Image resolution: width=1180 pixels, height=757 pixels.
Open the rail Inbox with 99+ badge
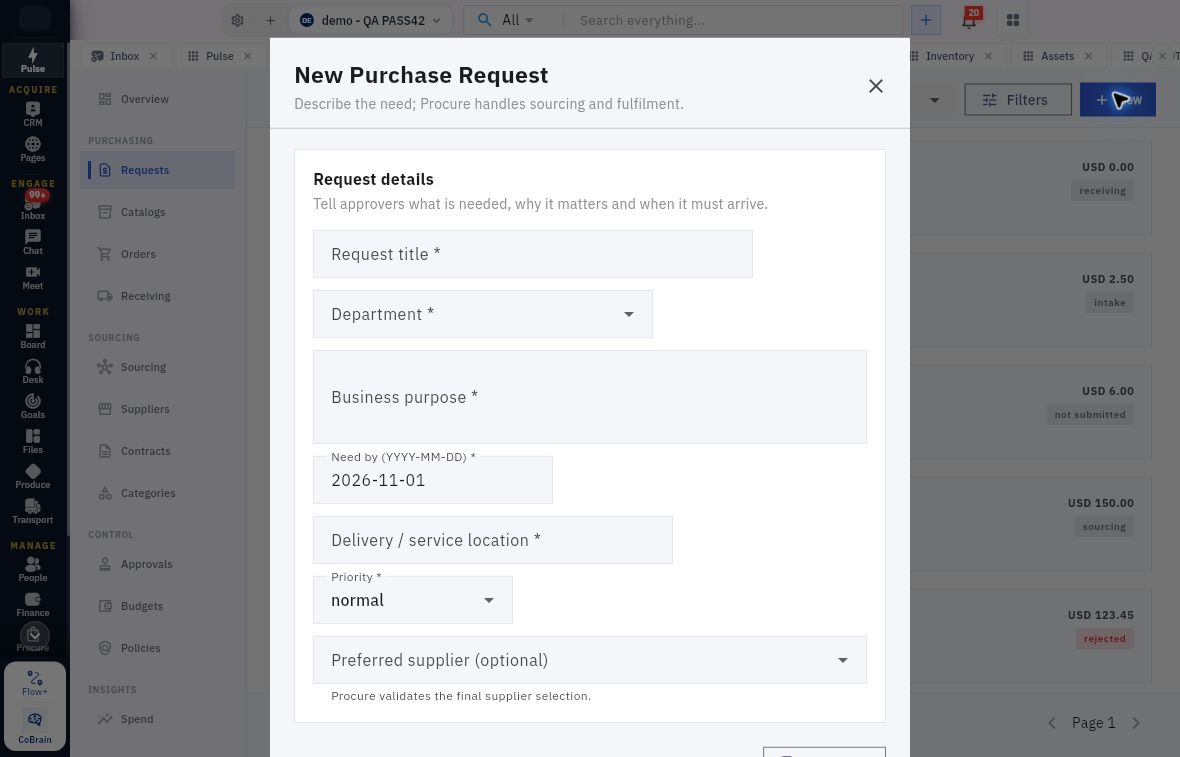pyautogui.click(x=32, y=205)
